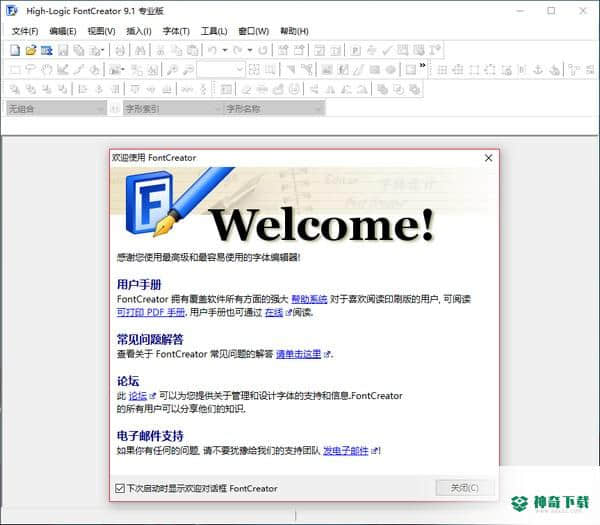Viewport: 600px width, 525px height.
Task: Click the Cut scissors icon
Action: [x=160, y=50]
